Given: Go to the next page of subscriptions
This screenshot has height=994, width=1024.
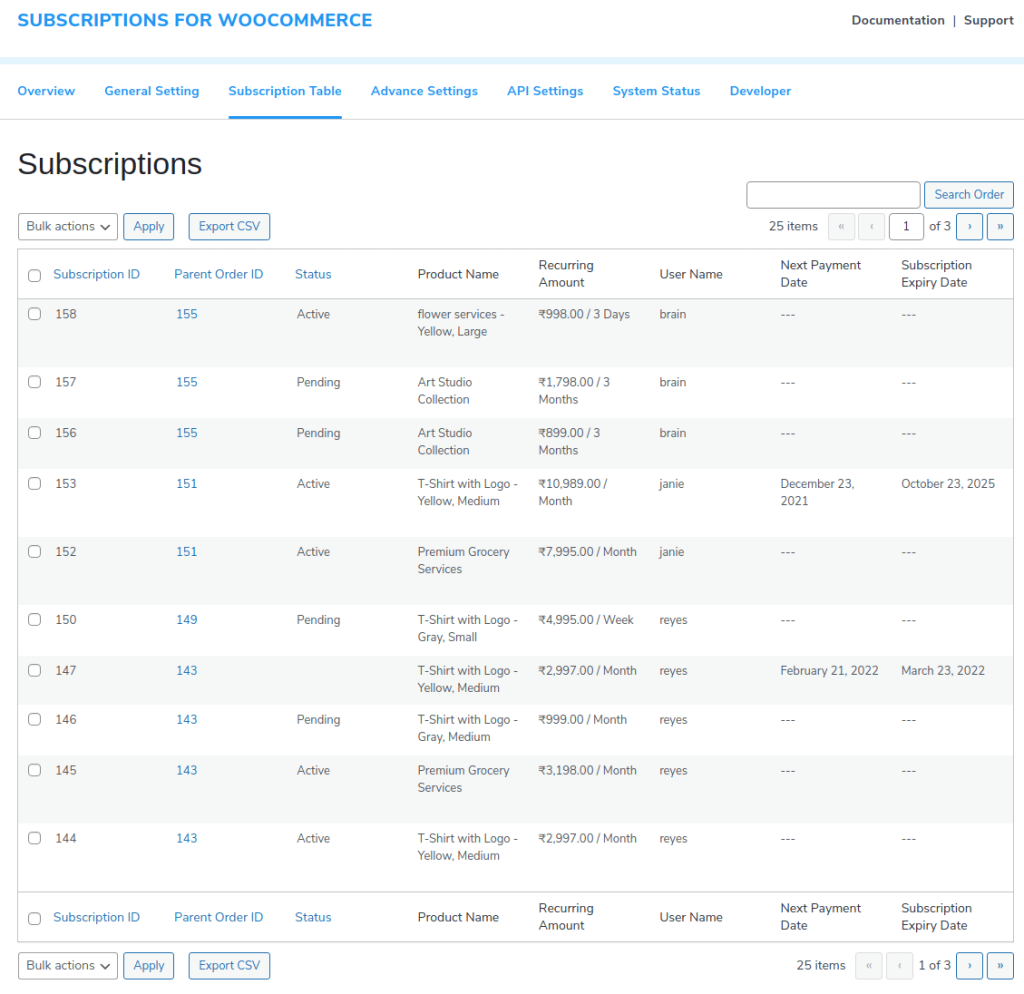Looking at the screenshot, I should 969,227.
